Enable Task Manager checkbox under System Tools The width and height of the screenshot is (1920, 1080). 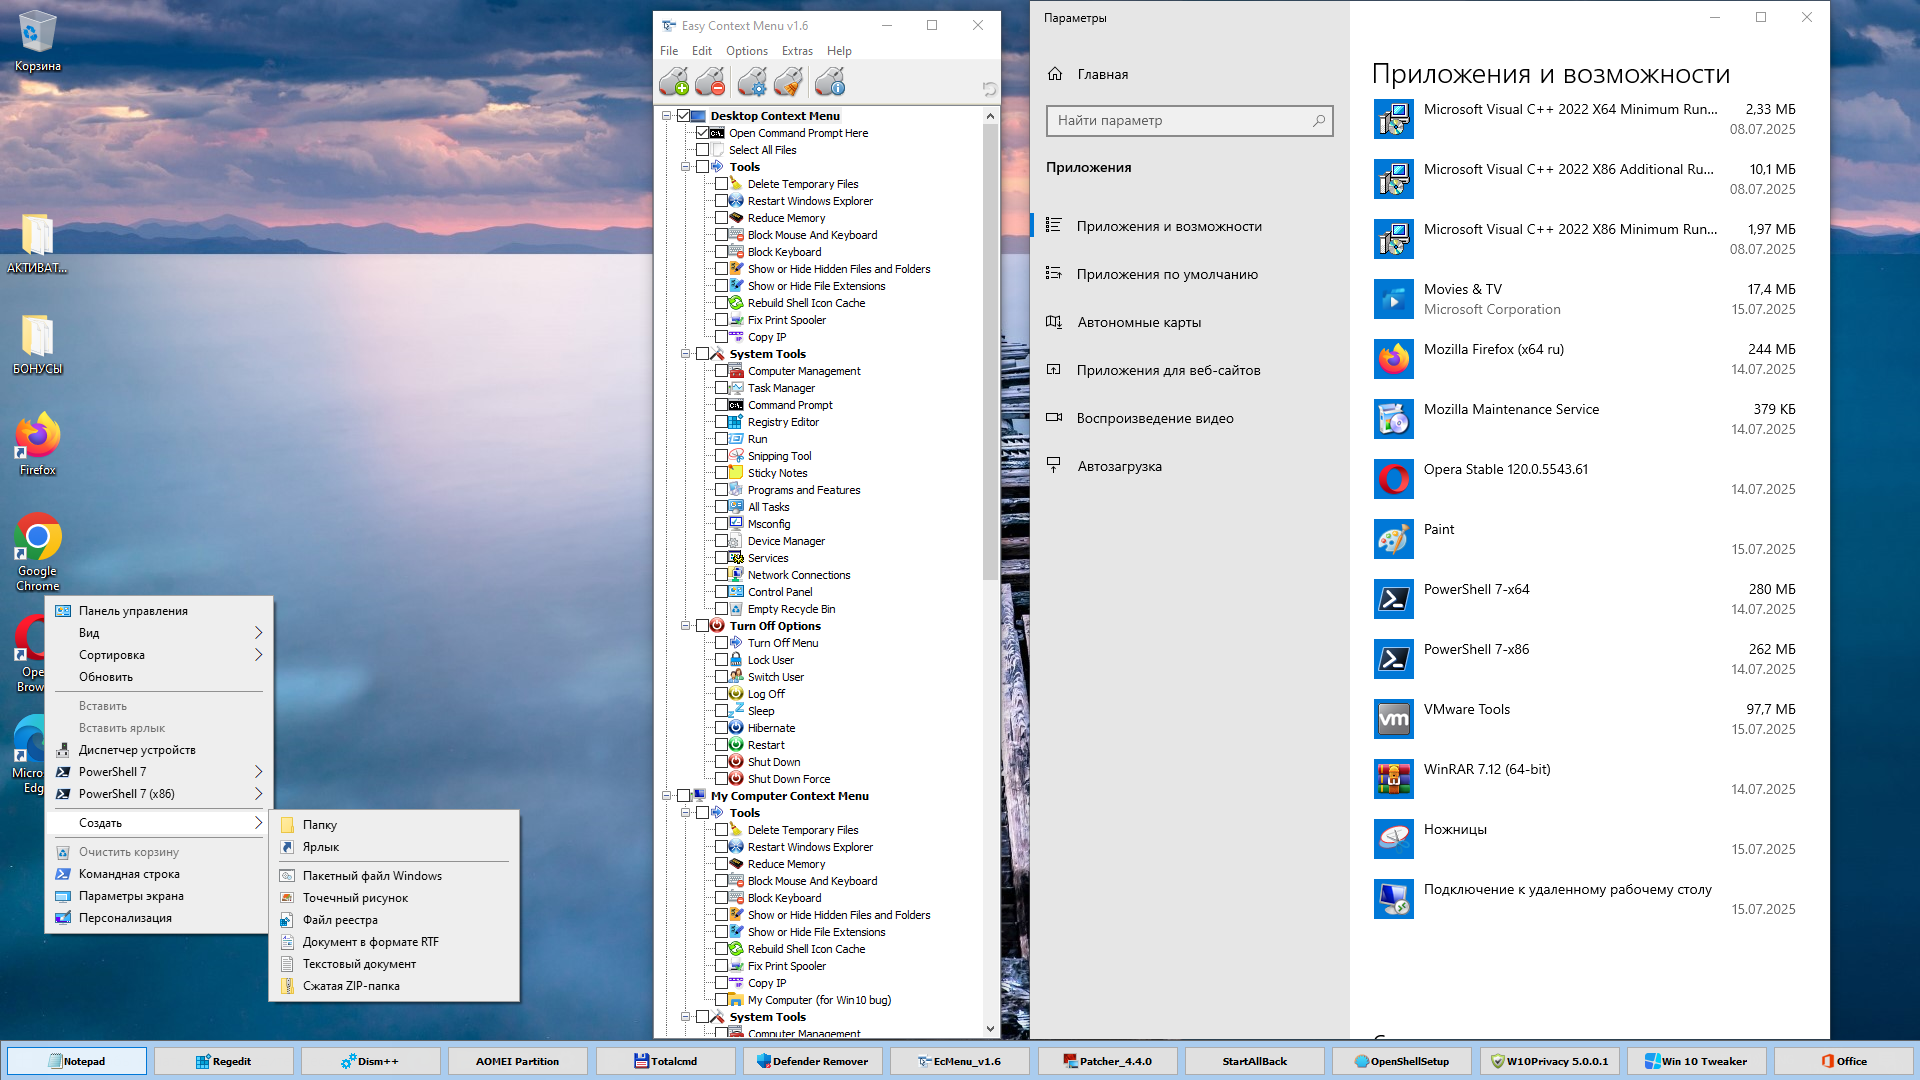pyautogui.click(x=722, y=388)
